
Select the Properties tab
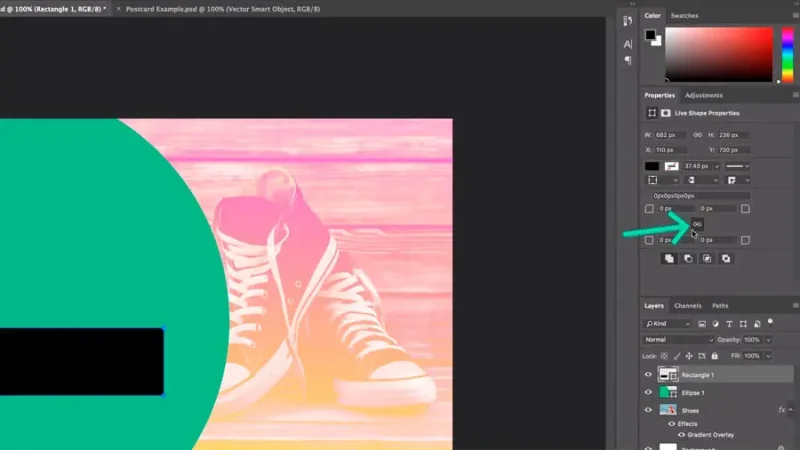(659, 95)
